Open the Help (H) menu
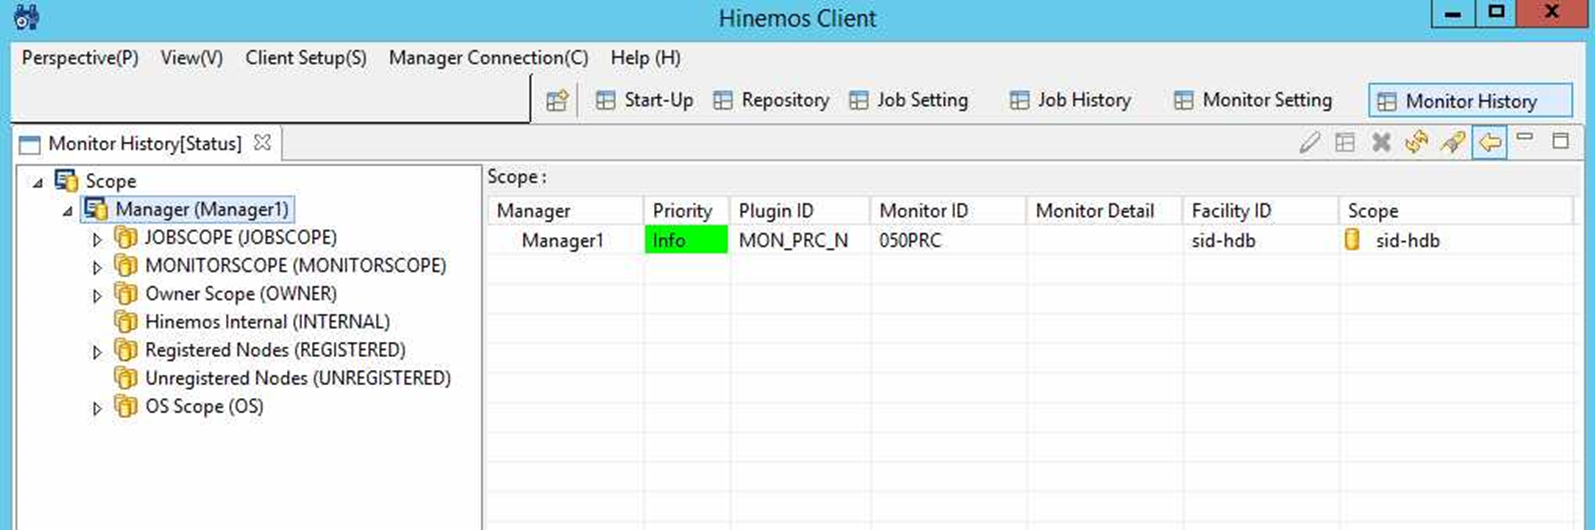Screen dimensions: 1595x530 645,58
